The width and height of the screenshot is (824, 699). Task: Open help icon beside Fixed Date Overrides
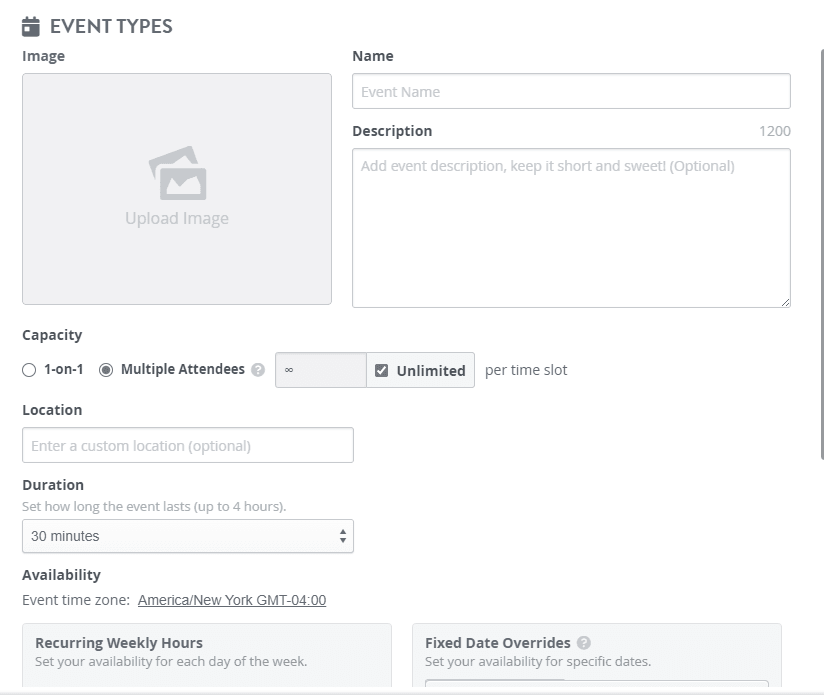tap(584, 643)
